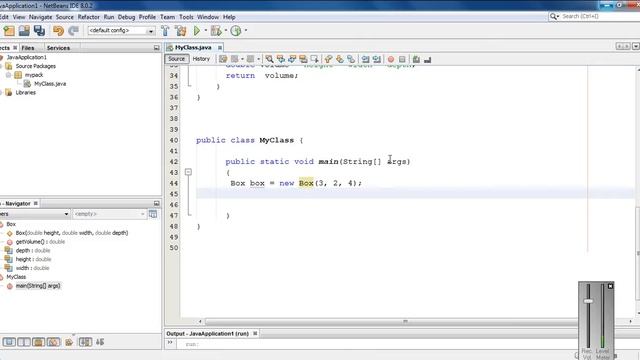Minimize the Projects panel group
The width and height of the screenshot is (640, 360).
point(157,48)
